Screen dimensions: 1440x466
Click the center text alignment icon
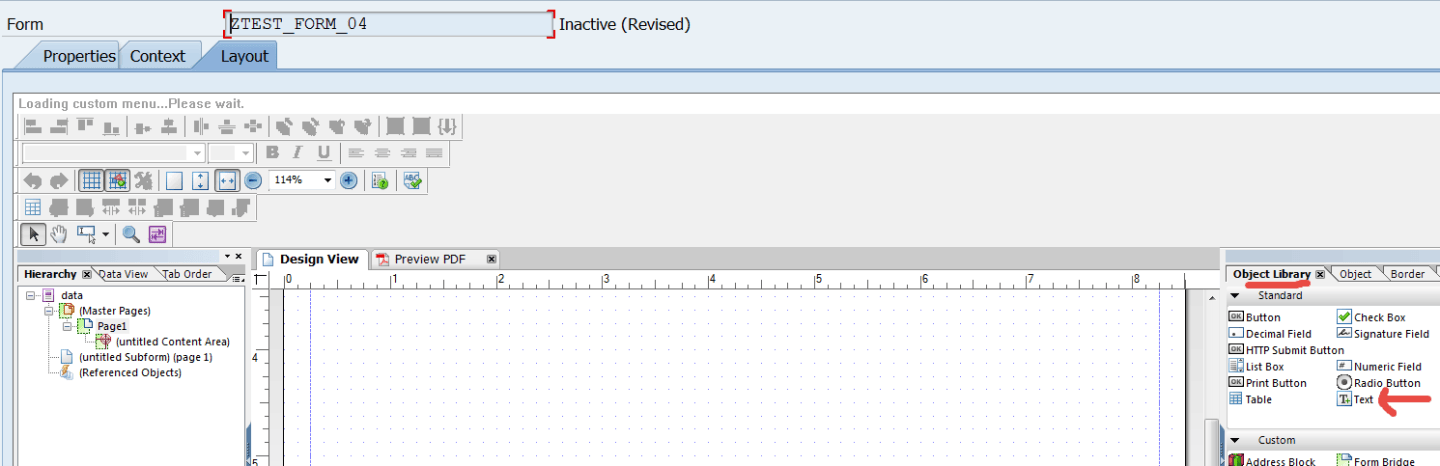tap(382, 153)
